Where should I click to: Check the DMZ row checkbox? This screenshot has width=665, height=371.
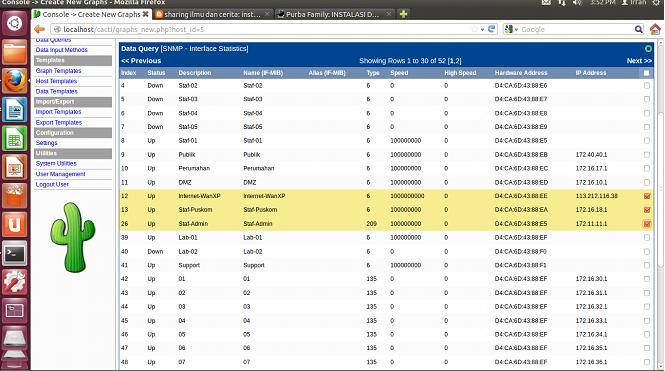point(647,182)
